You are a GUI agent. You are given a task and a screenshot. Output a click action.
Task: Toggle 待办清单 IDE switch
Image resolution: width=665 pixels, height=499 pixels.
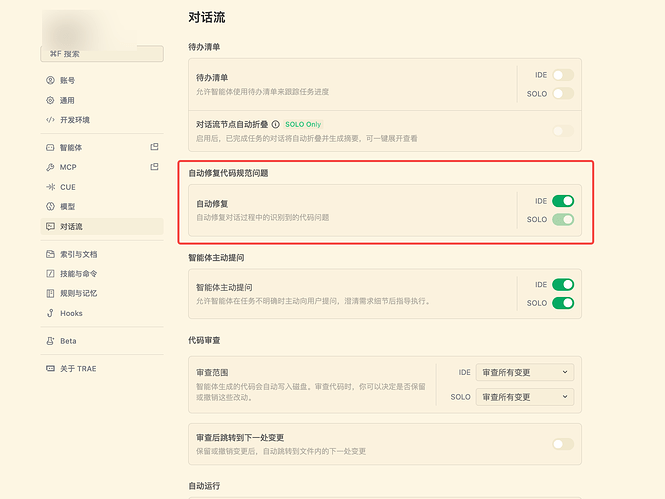(x=563, y=75)
